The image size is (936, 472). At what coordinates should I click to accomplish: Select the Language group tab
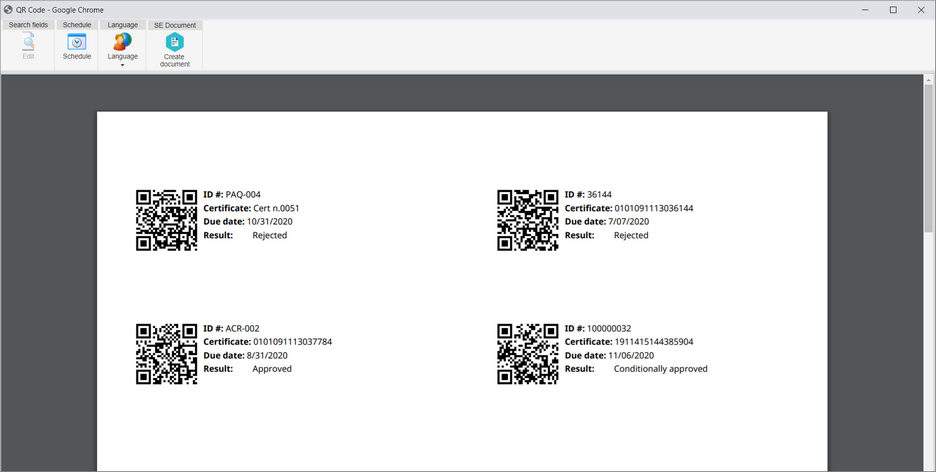pos(122,25)
